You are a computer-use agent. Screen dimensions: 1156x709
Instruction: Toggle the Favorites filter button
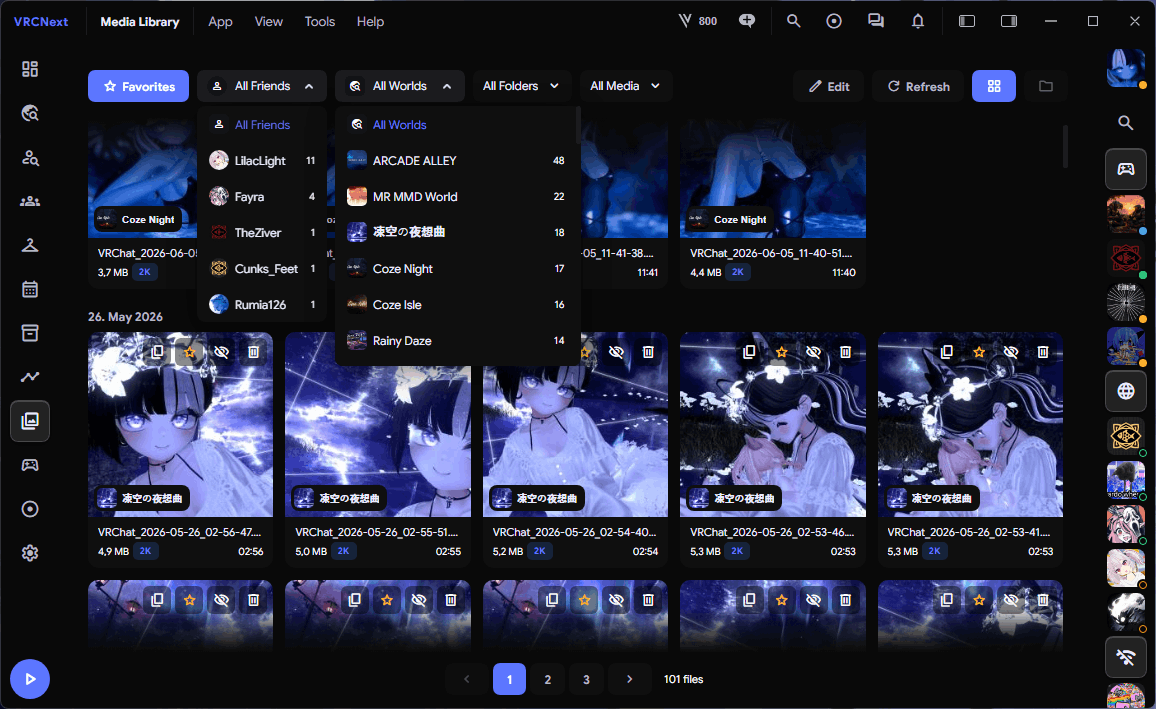tap(139, 86)
